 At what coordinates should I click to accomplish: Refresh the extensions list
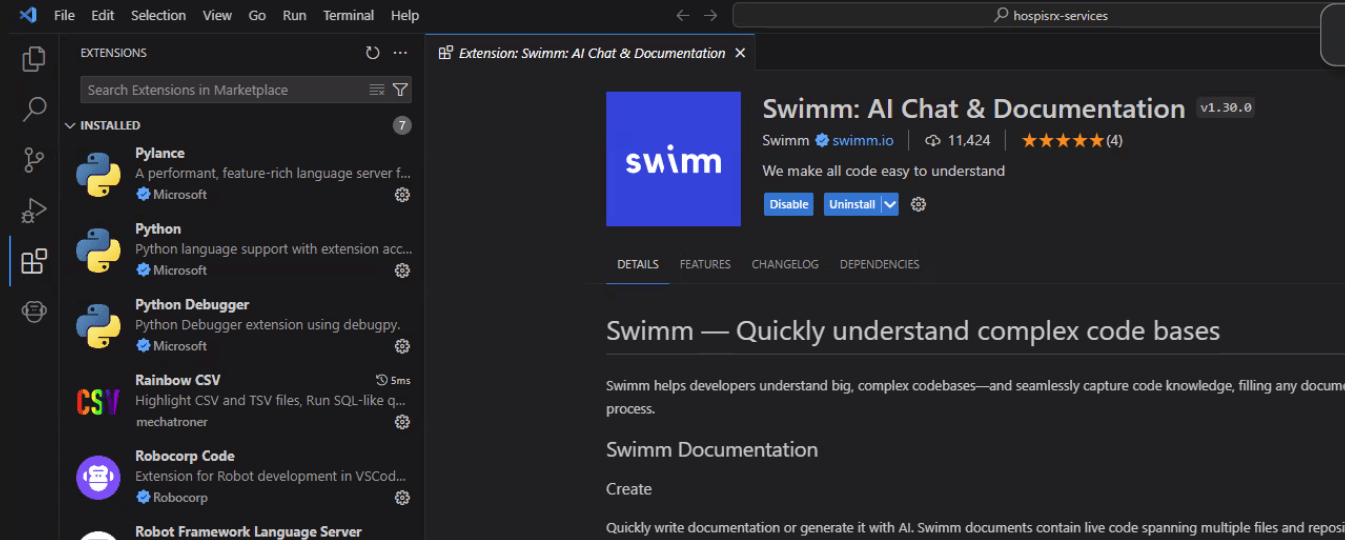tap(373, 53)
